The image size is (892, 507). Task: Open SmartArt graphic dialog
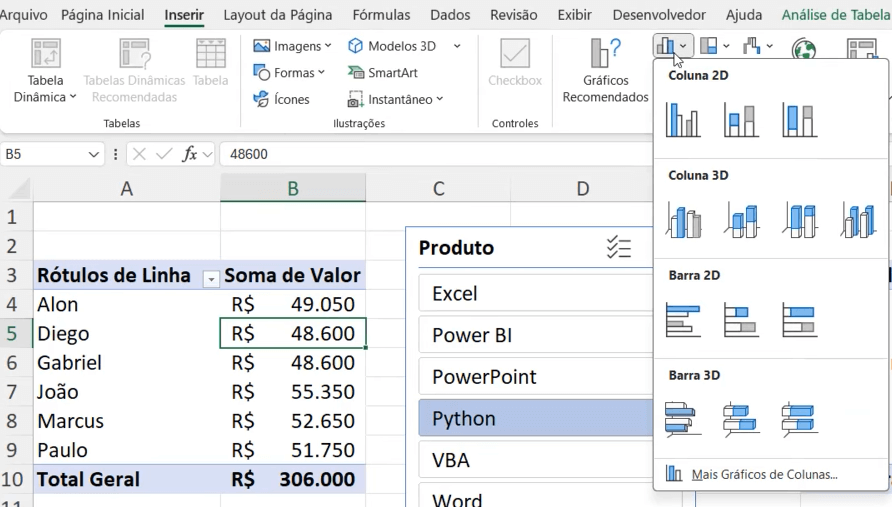[382, 72]
